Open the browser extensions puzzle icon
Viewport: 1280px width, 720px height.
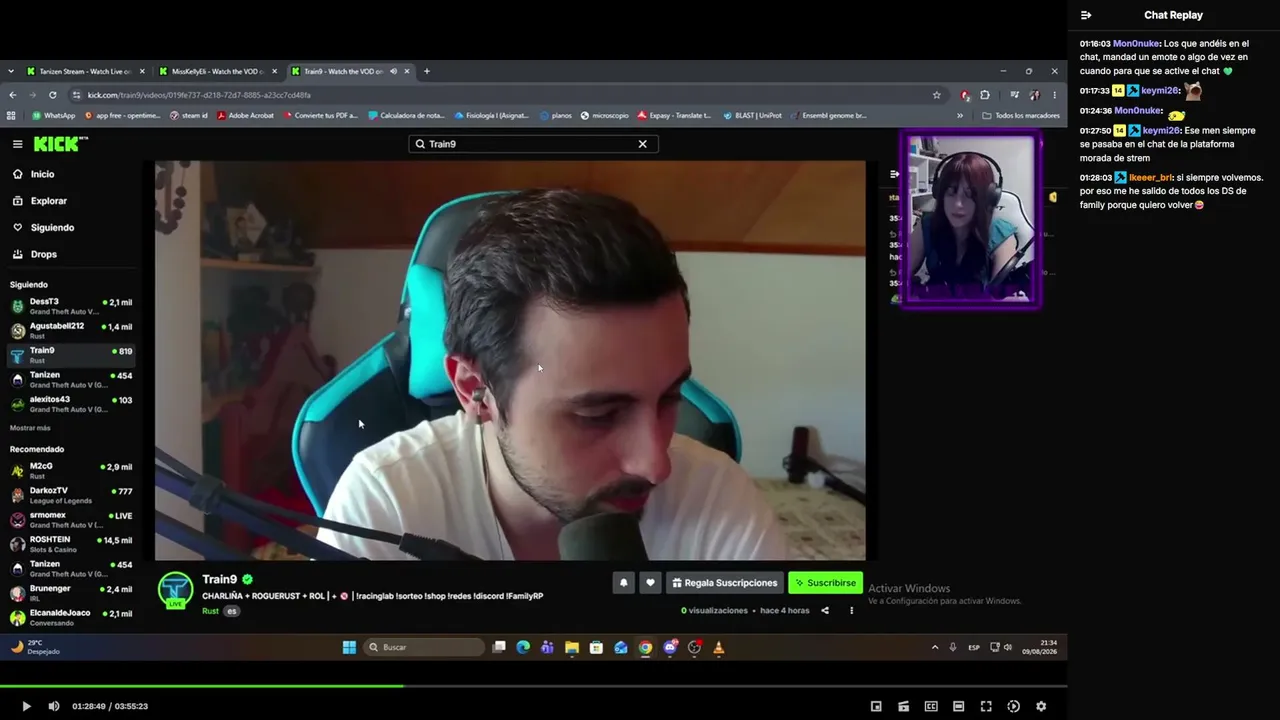(985, 95)
